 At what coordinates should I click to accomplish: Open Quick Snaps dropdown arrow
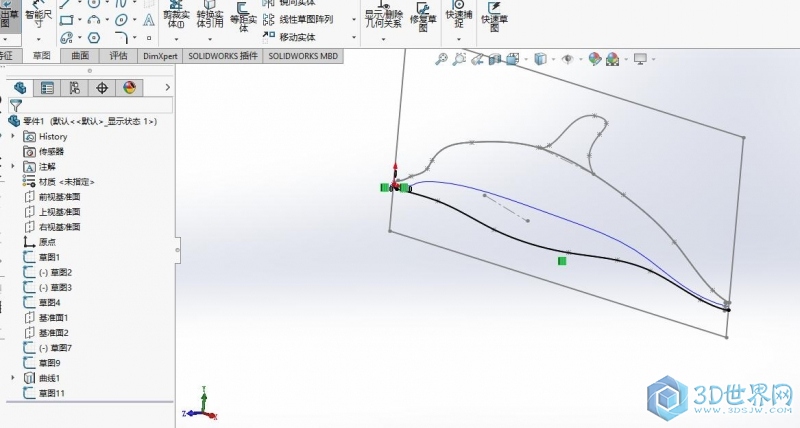[458, 39]
